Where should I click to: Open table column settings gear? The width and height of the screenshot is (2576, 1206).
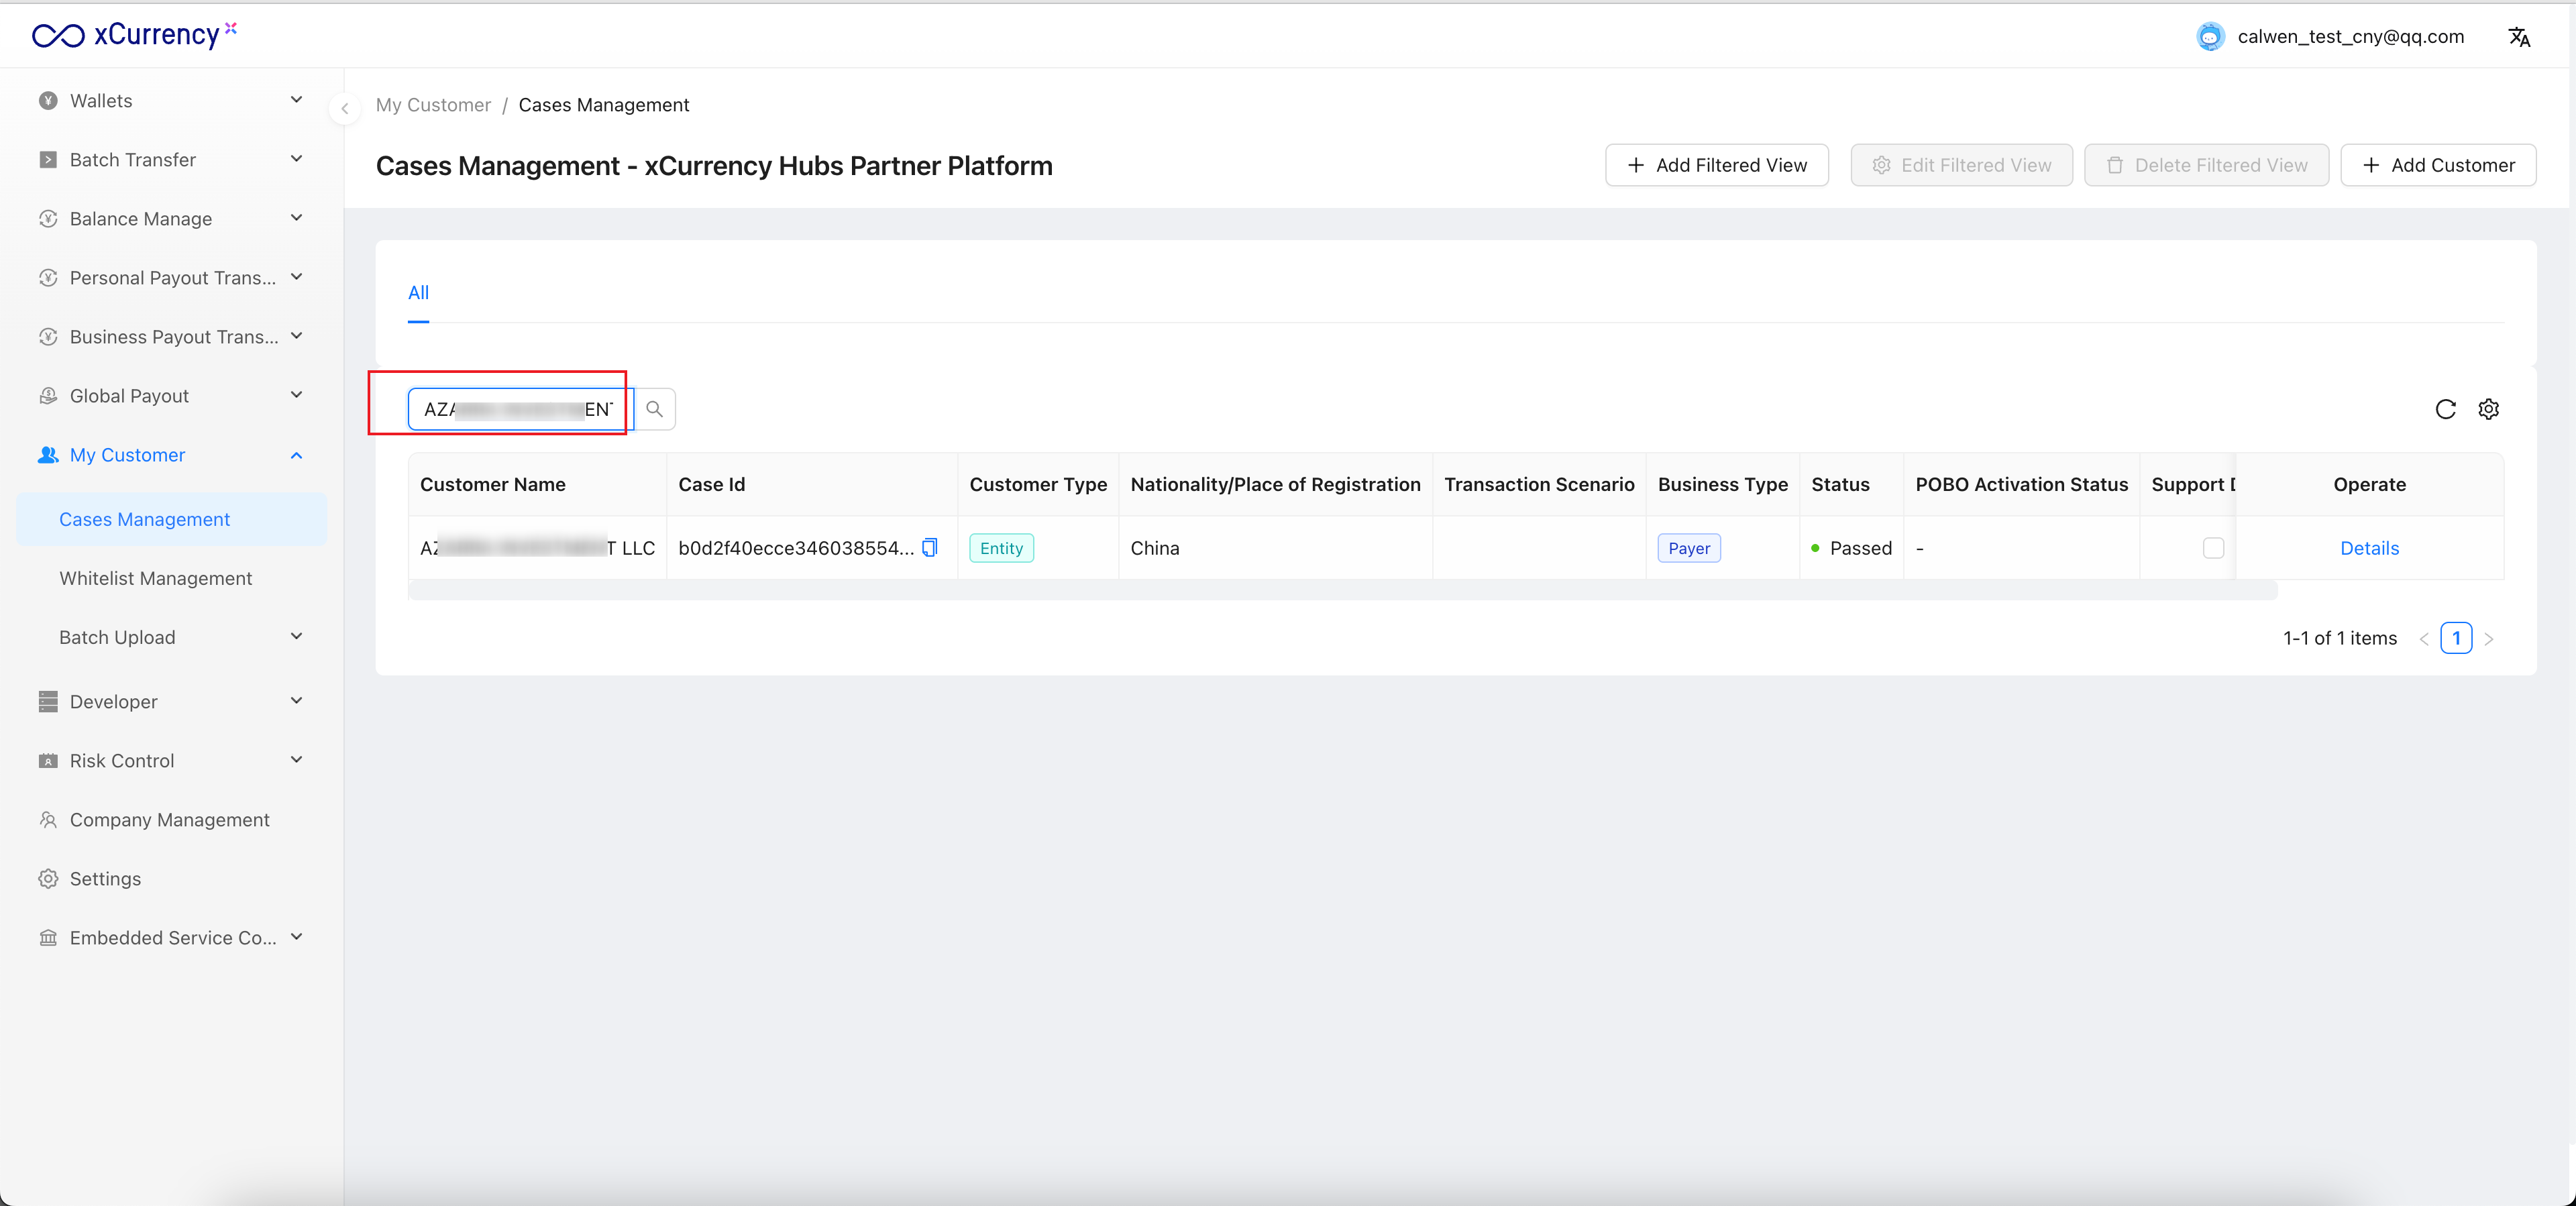click(x=2488, y=409)
